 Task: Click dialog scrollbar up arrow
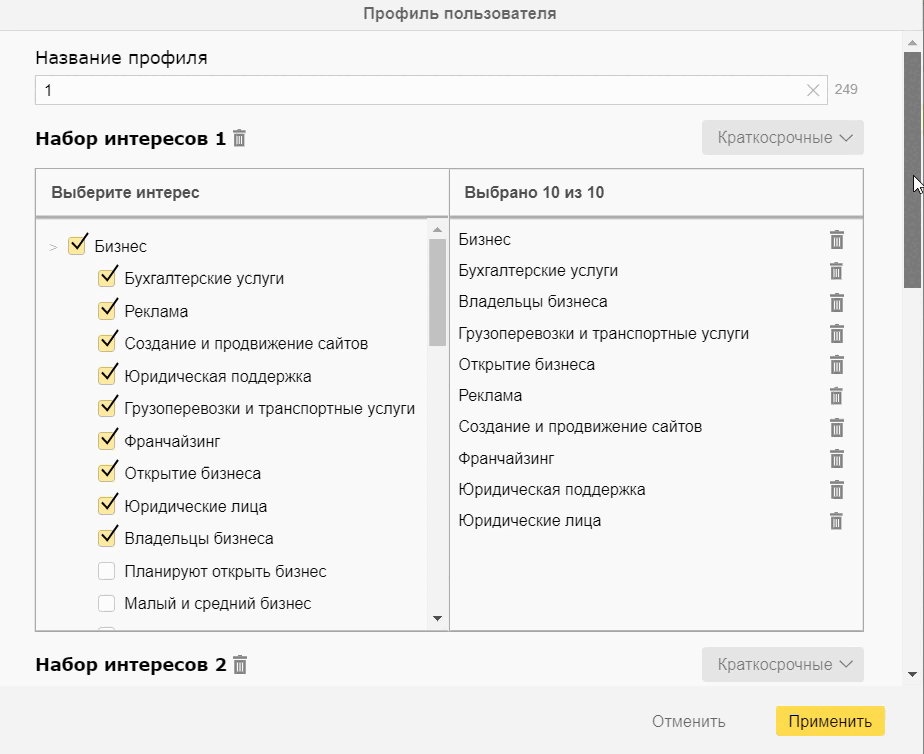pos(913,43)
